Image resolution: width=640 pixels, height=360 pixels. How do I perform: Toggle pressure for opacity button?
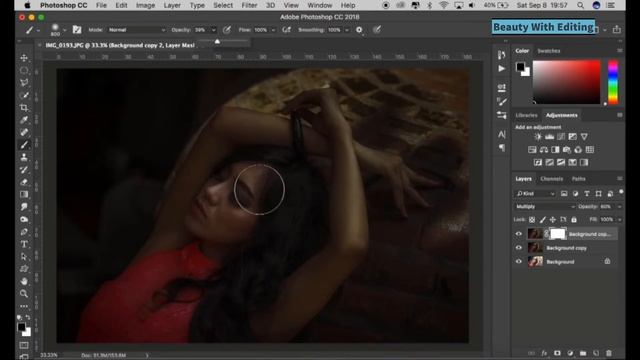(x=227, y=30)
